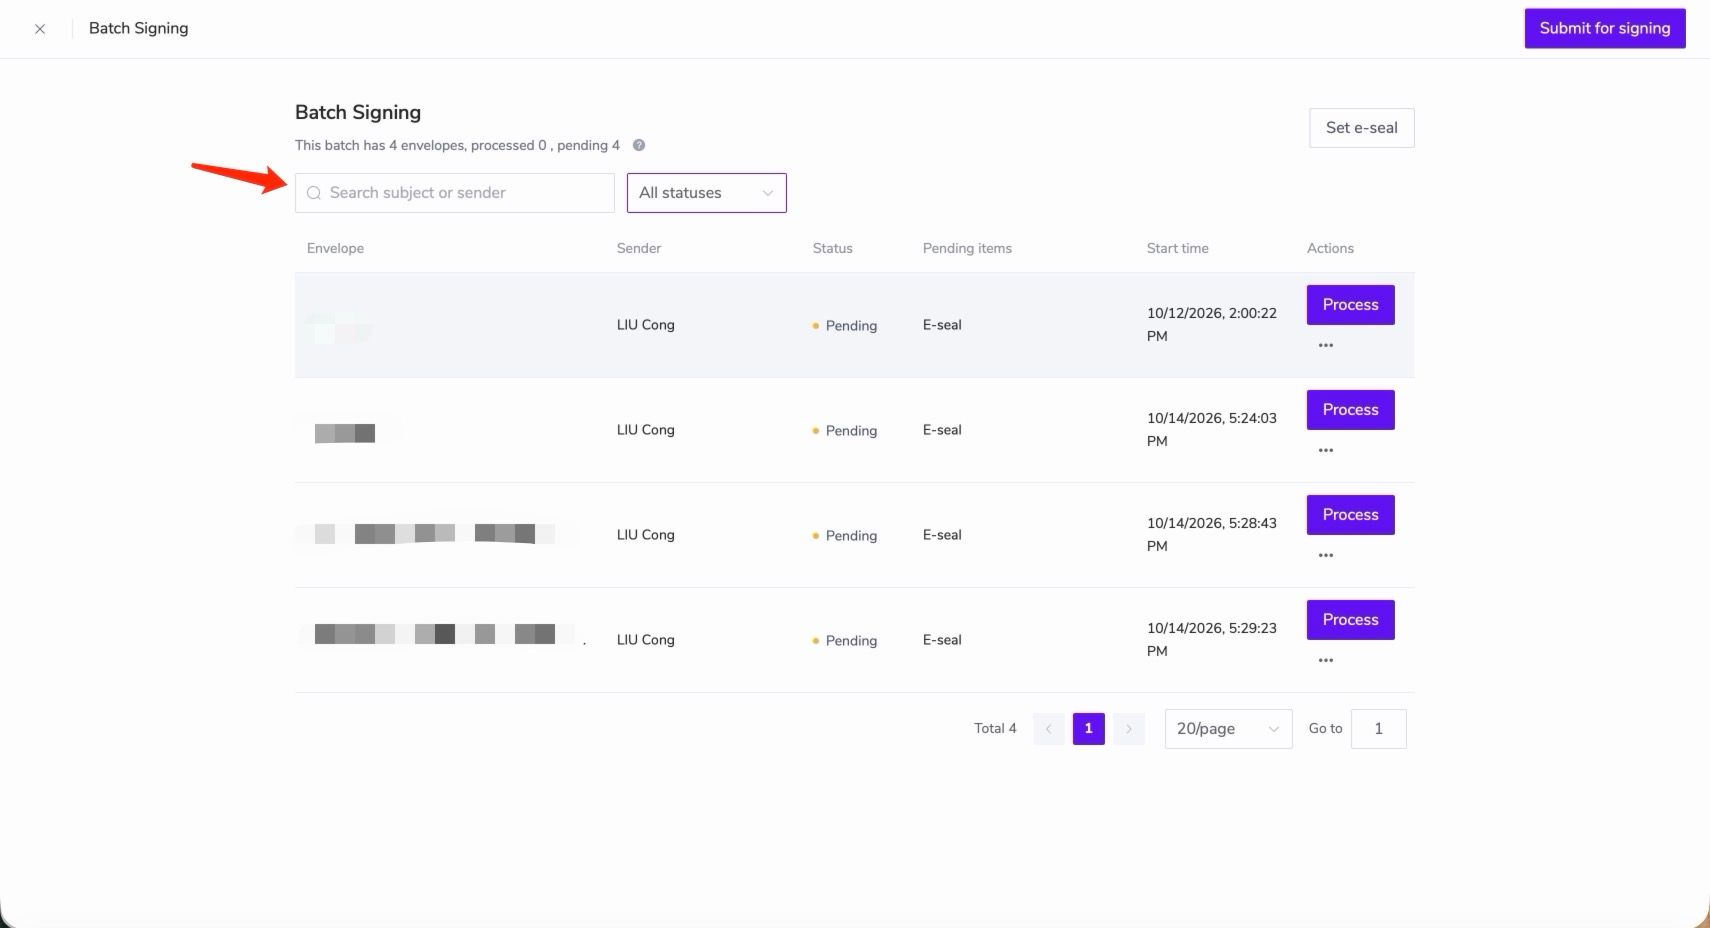Click Pending status of 5:24:03 PM row

(845, 431)
